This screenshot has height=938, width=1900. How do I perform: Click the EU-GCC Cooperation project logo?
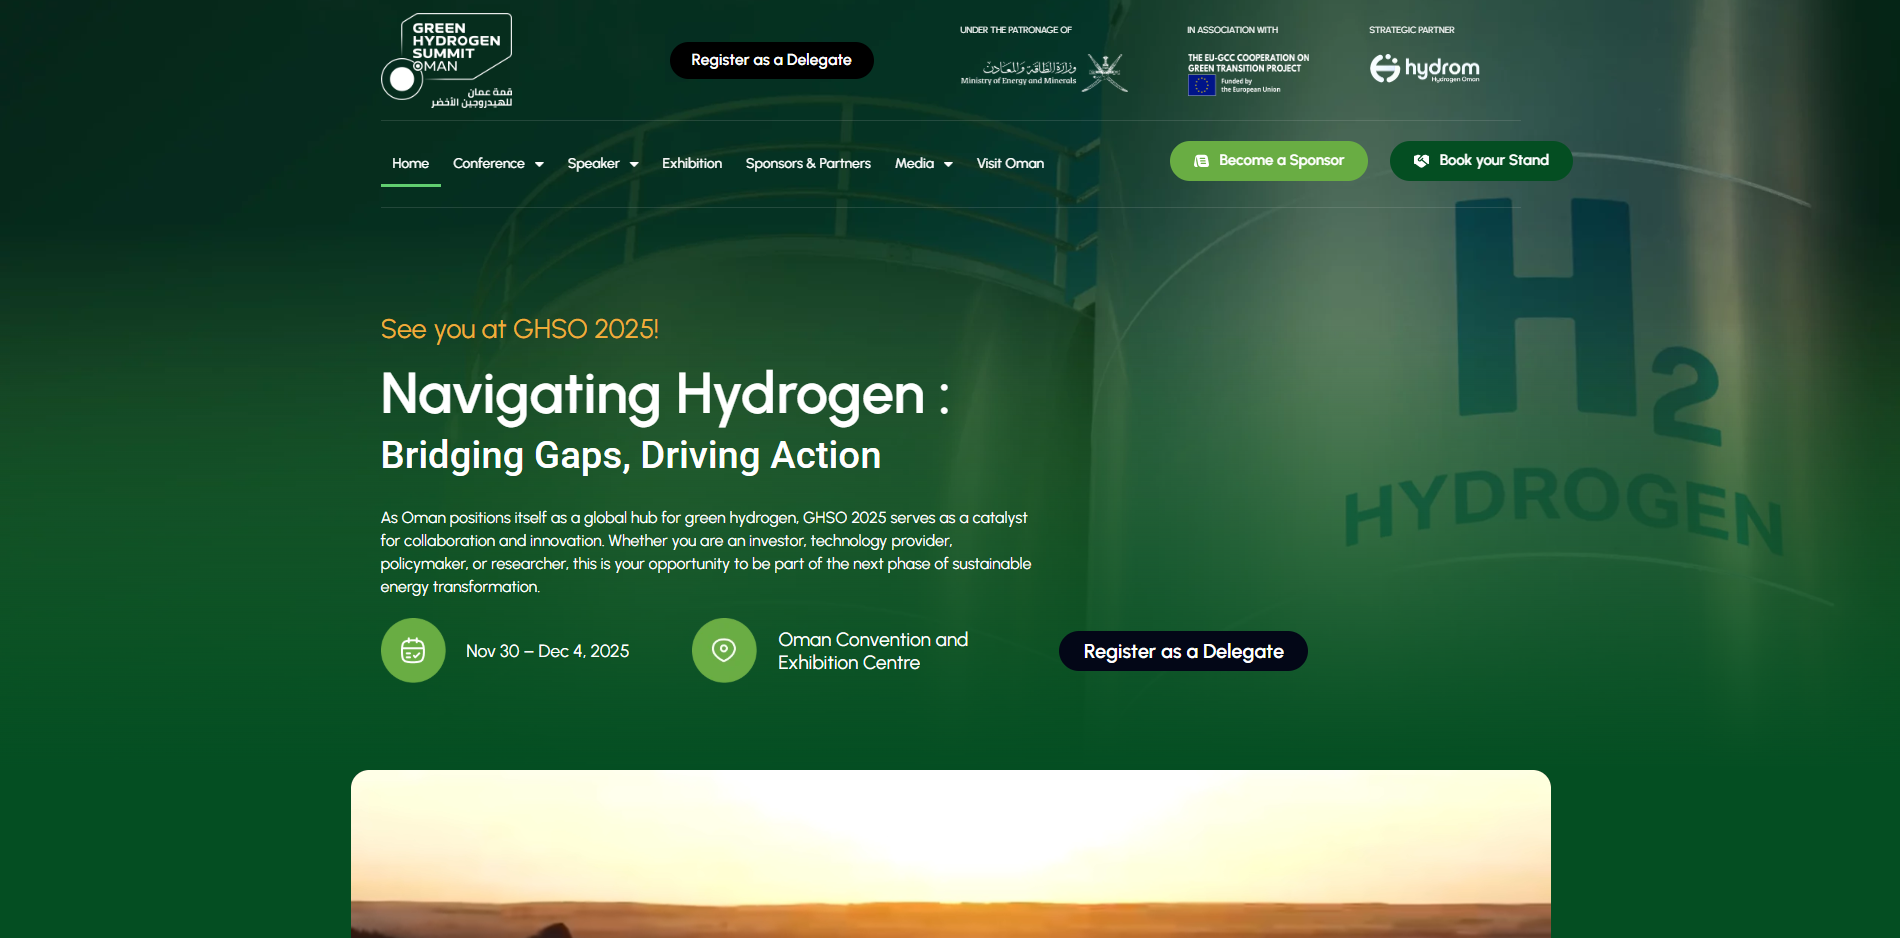(x=1248, y=74)
